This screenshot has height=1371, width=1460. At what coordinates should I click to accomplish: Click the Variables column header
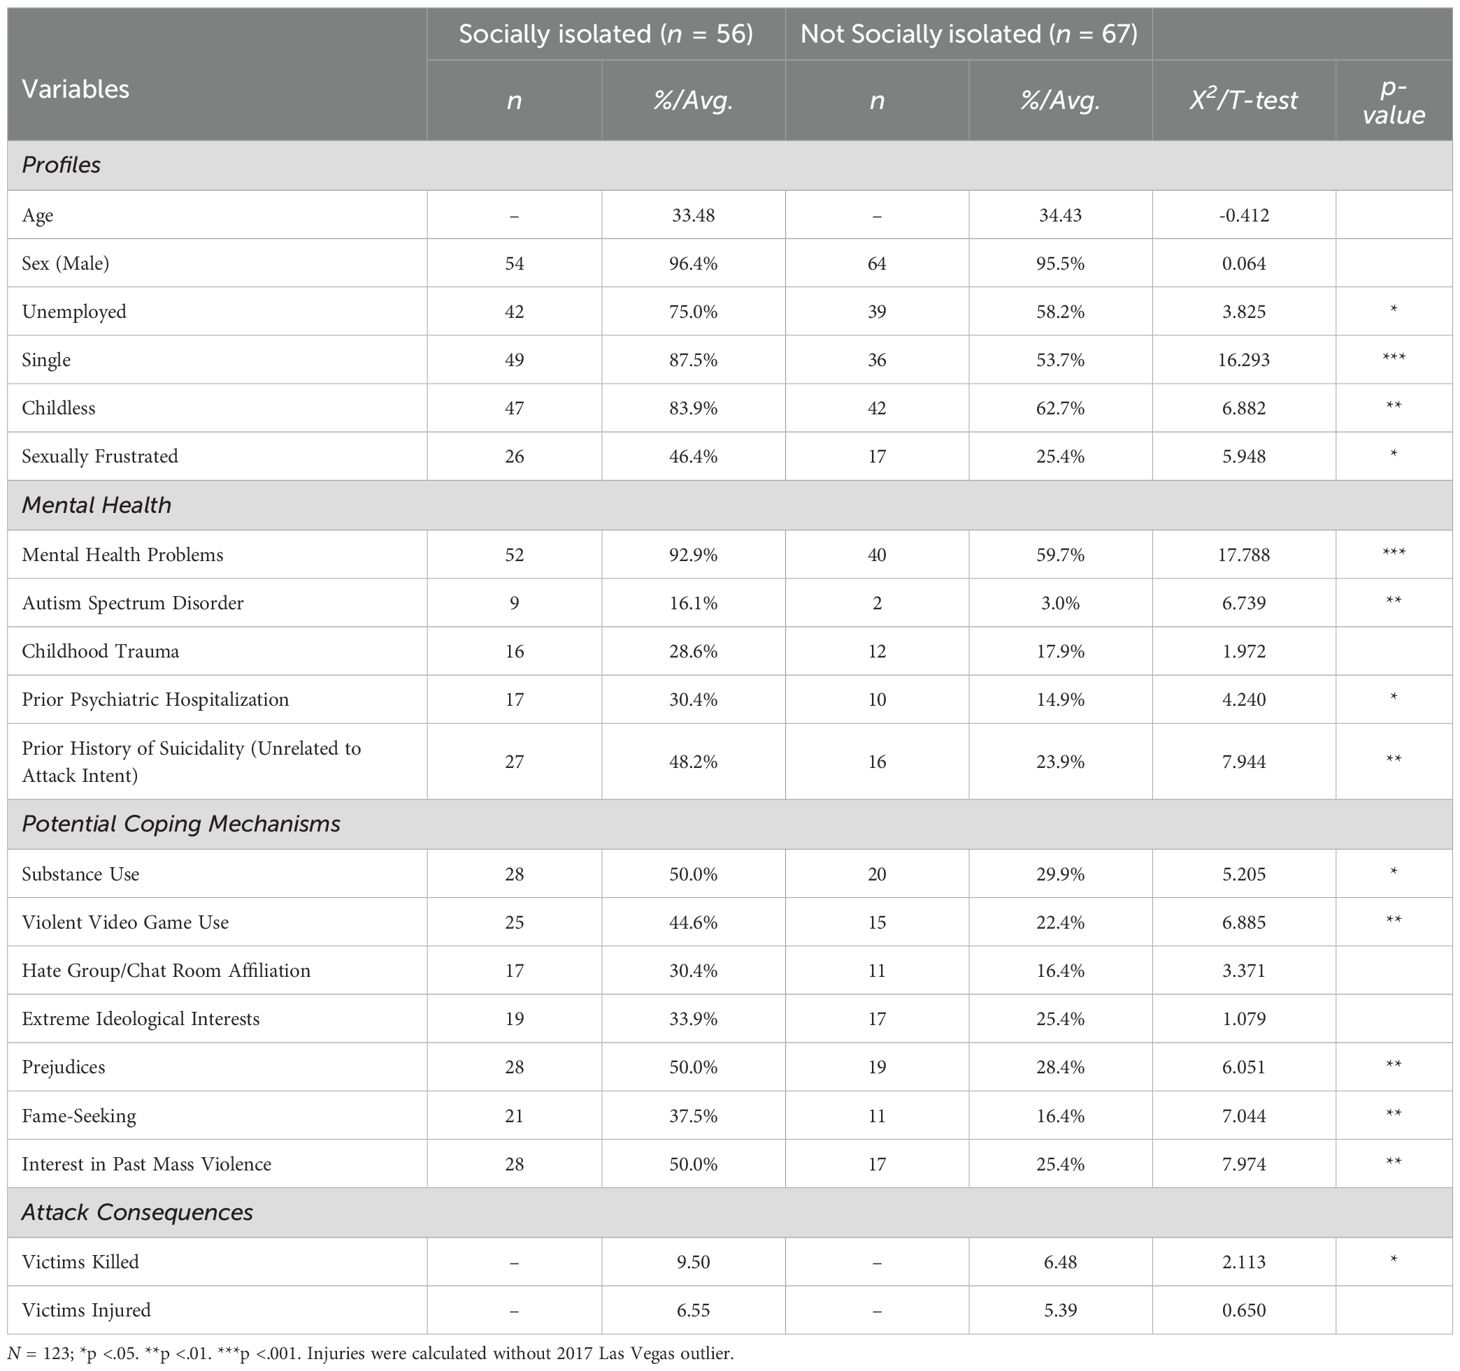click(76, 89)
